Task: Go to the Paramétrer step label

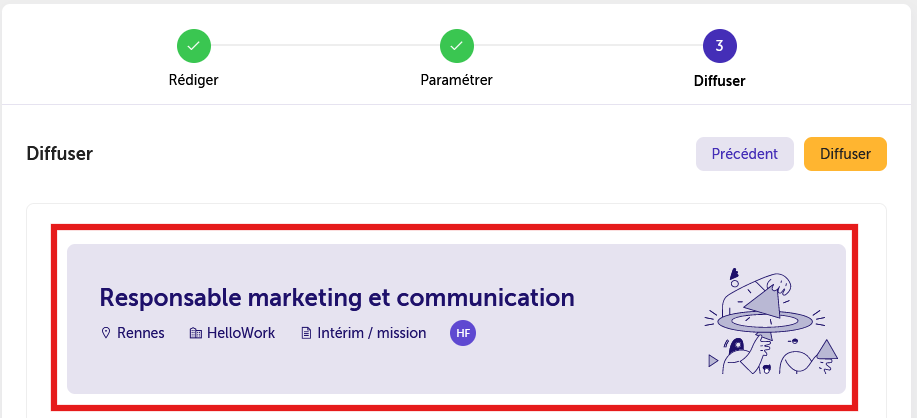Action: tap(457, 80)
